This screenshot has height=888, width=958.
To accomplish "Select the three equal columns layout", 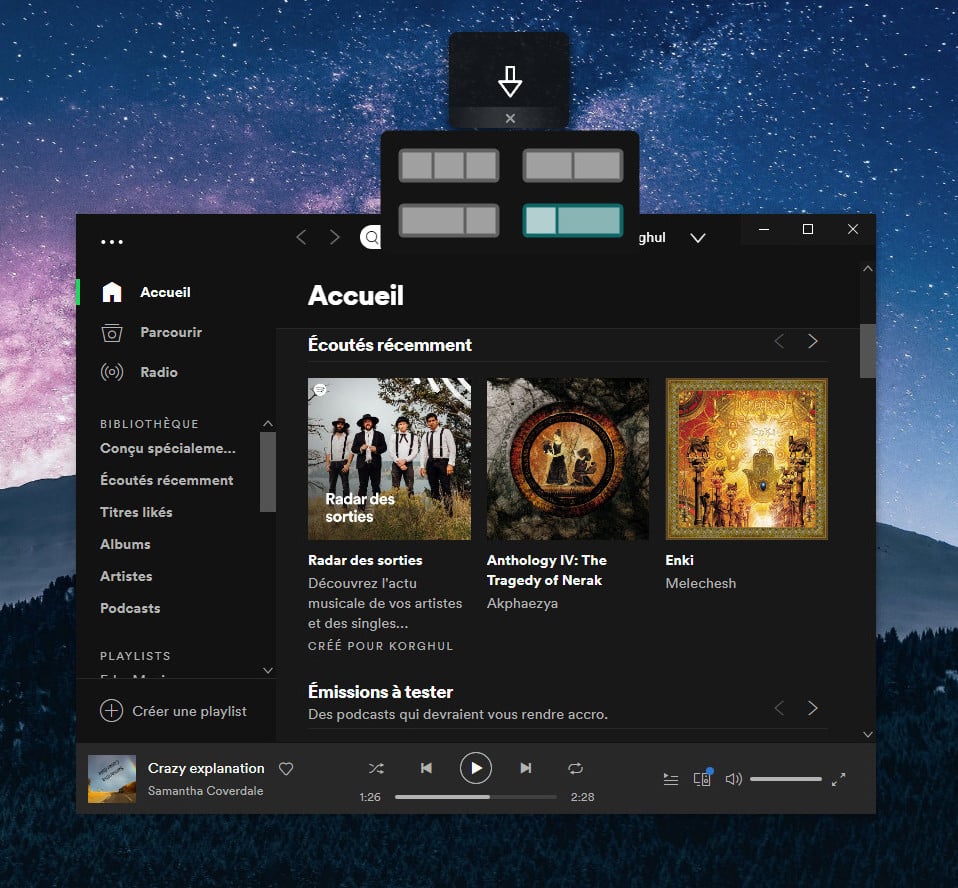I will (x=448, y=166).
